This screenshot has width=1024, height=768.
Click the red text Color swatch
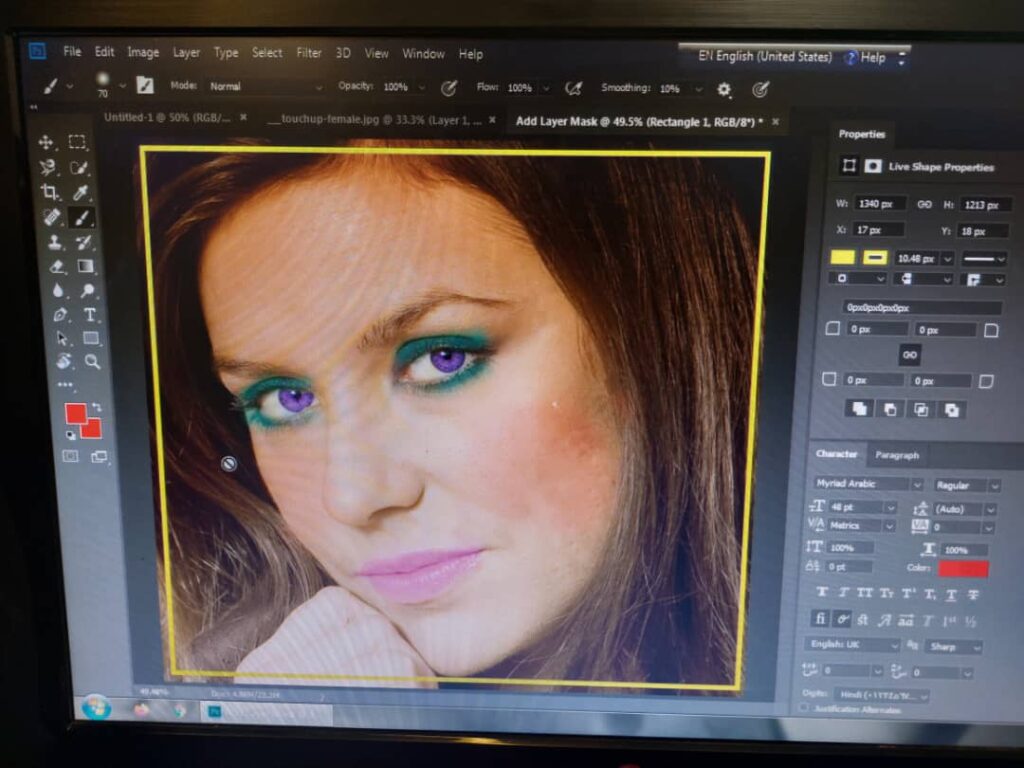[963, 569]
